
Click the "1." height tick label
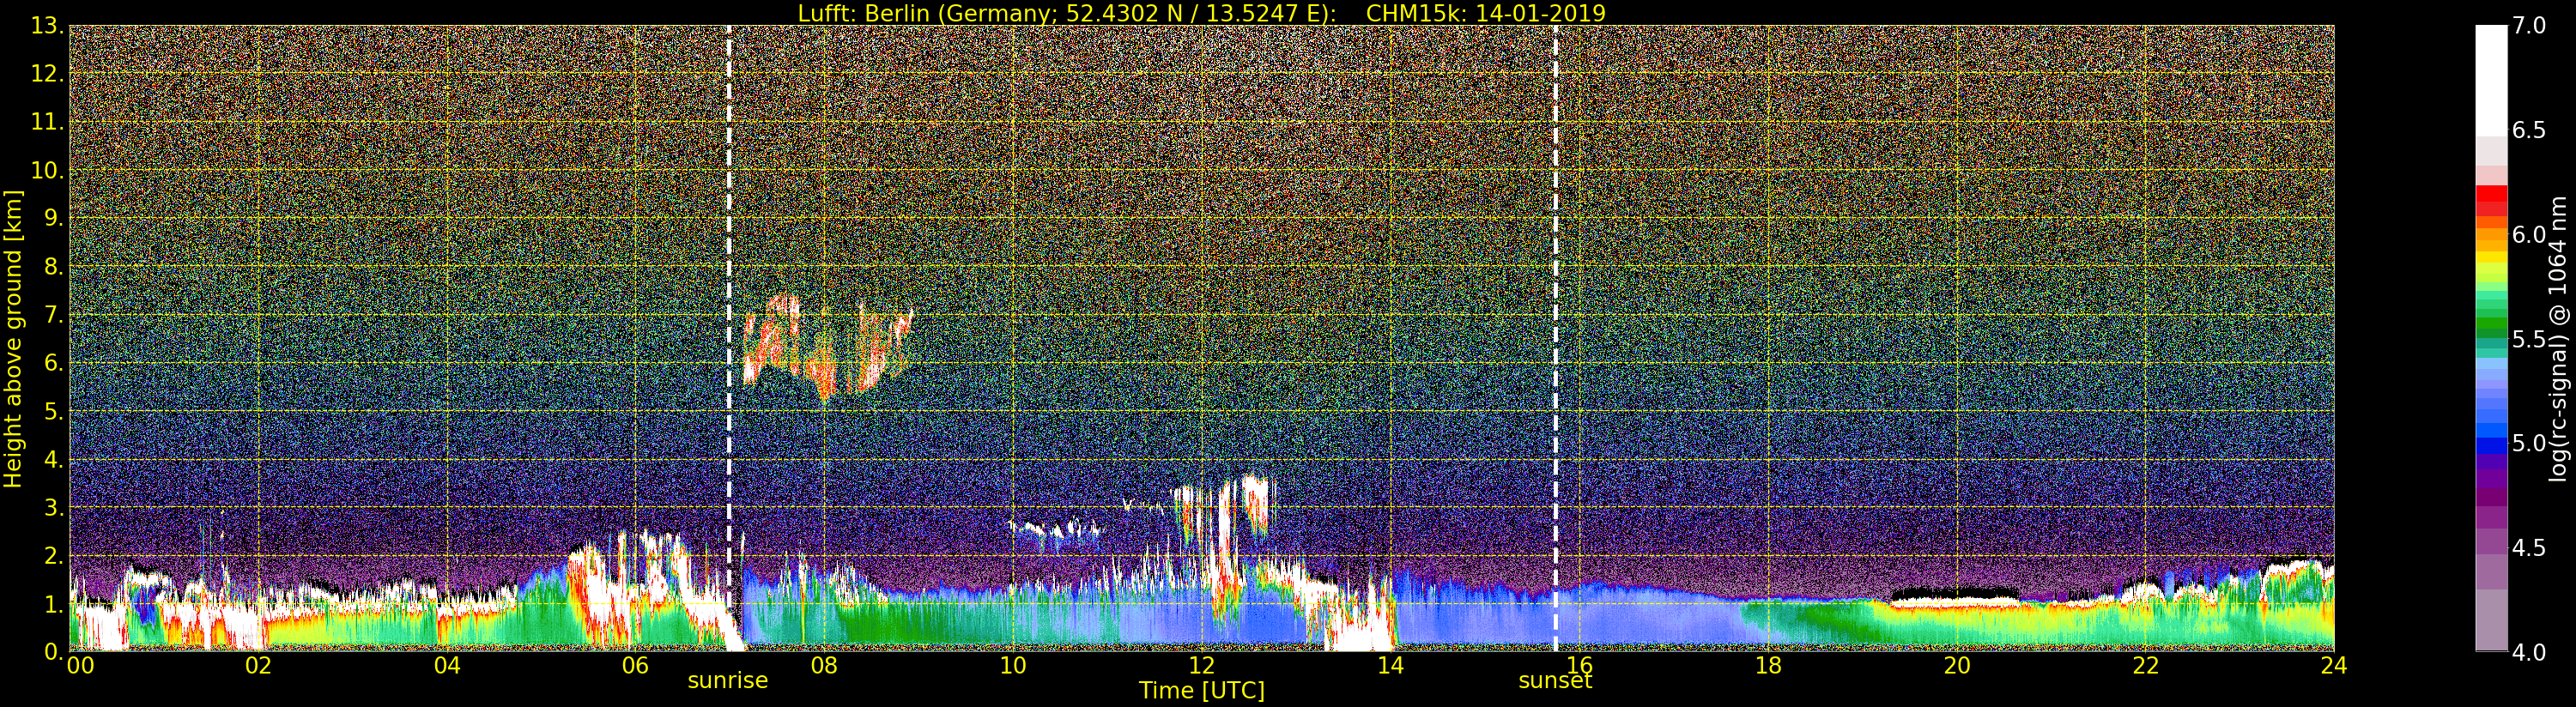[x=54, y=603]
